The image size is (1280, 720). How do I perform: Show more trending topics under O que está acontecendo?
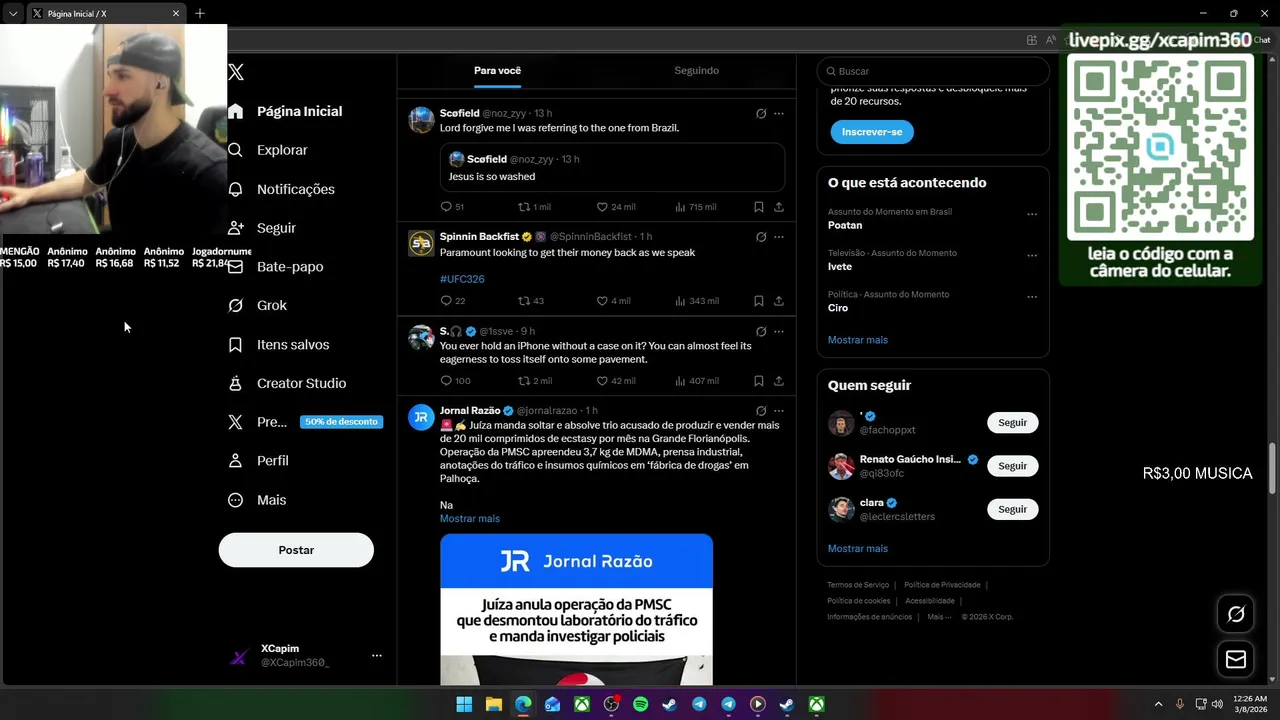click(858, 340)
